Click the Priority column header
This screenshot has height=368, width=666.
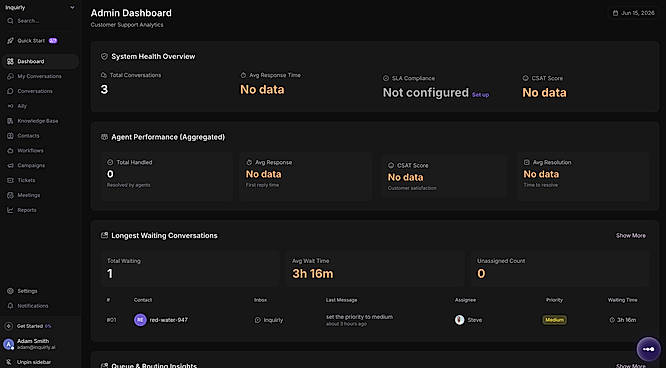(554, 300)
